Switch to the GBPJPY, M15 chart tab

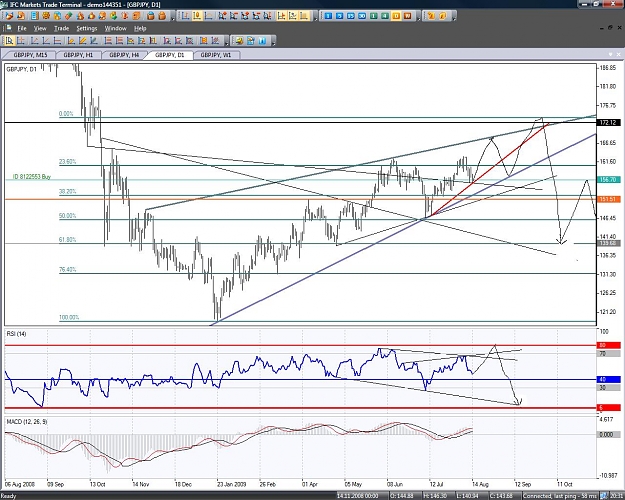[30, 55]
